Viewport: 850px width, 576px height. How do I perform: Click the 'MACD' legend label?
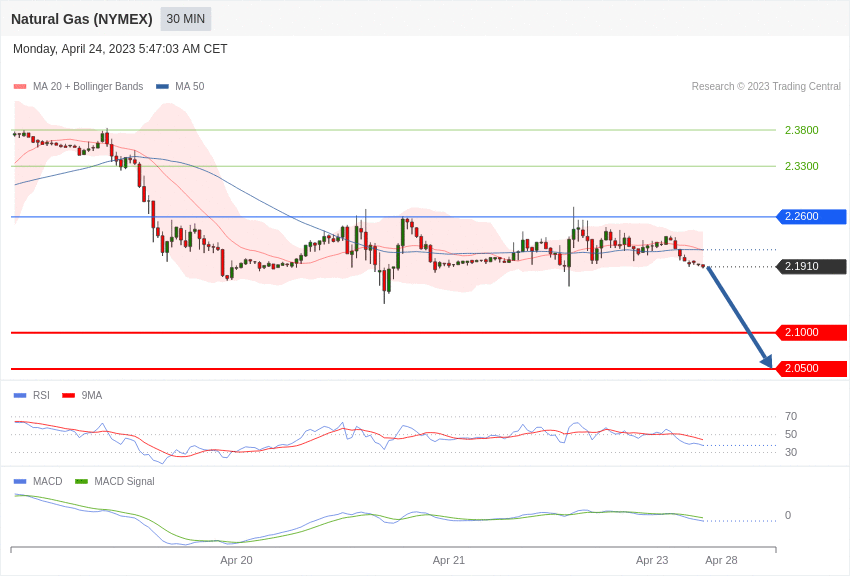[x=48, y=481]
